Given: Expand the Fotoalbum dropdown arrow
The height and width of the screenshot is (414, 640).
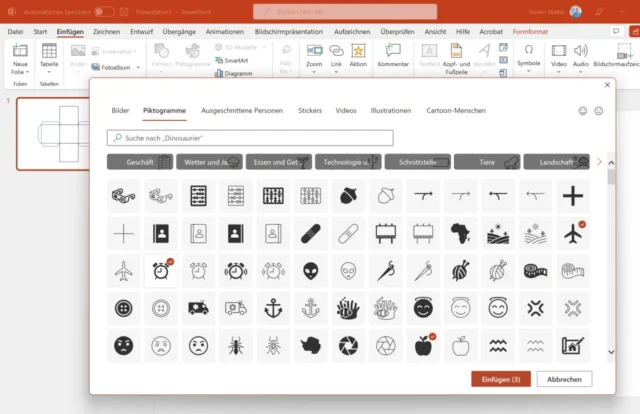Looking at the screenshot, I should point(138,67).
